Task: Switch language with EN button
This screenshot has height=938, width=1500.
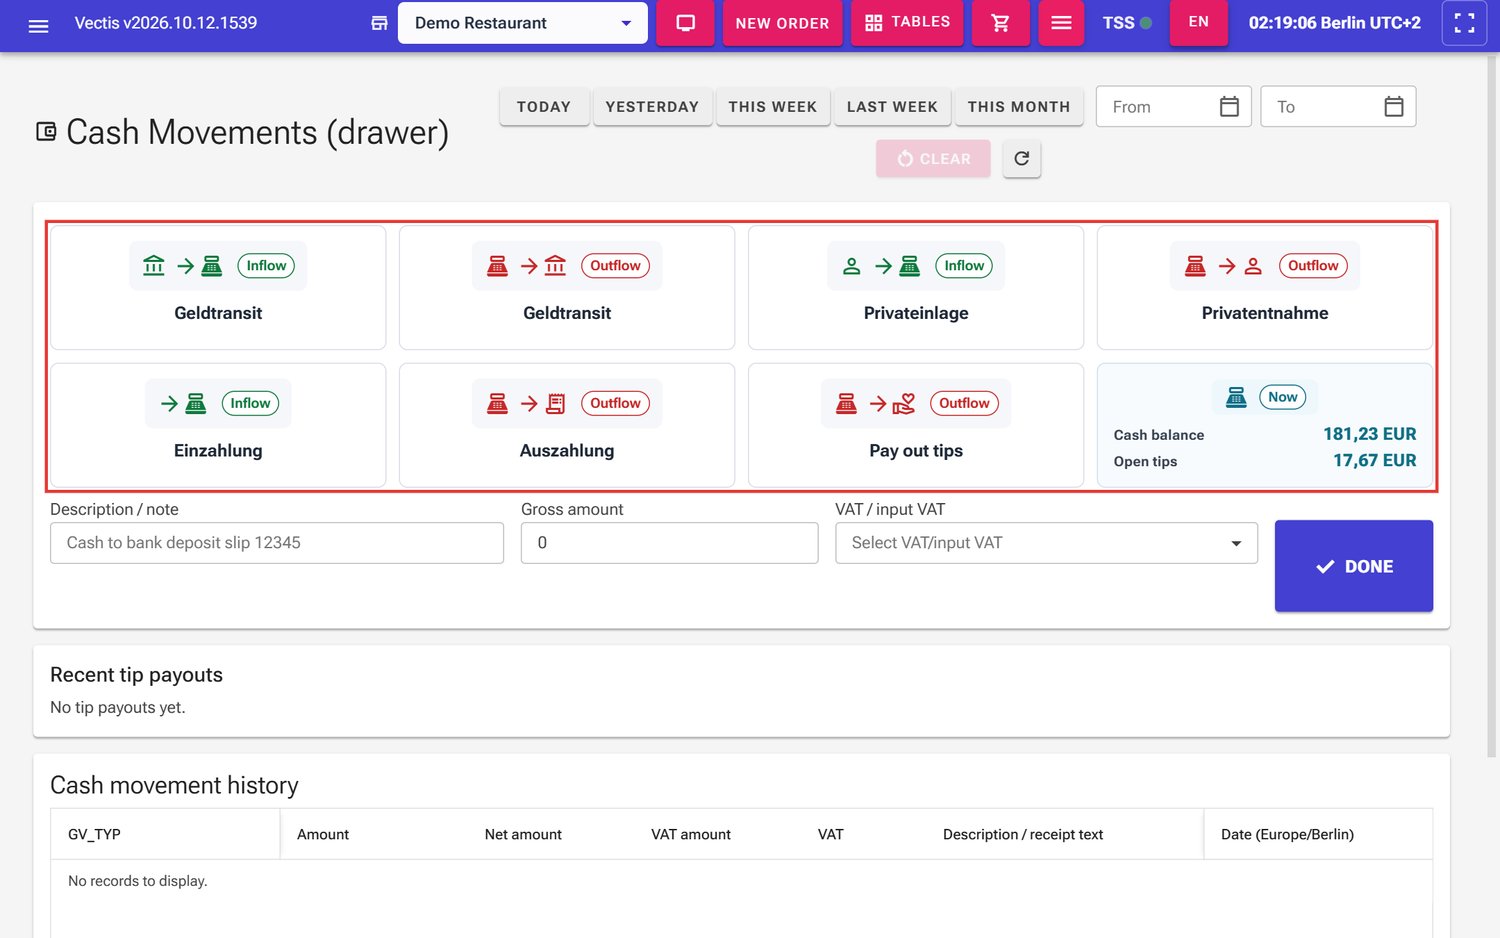Action: 1198,22
